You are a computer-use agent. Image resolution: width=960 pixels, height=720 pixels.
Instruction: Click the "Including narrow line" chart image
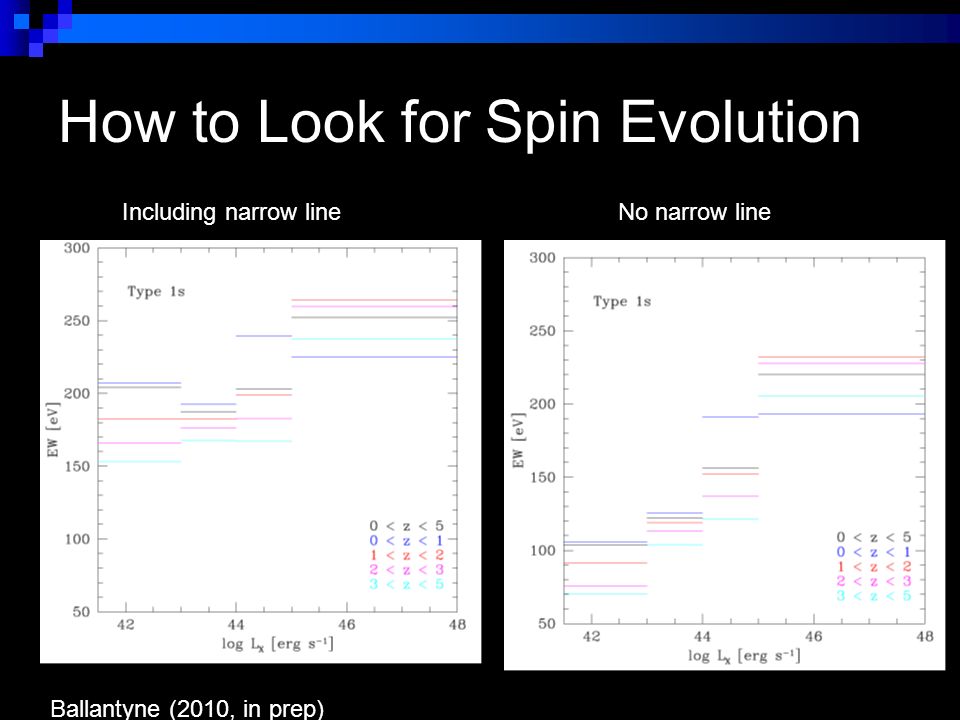[260, 451]
